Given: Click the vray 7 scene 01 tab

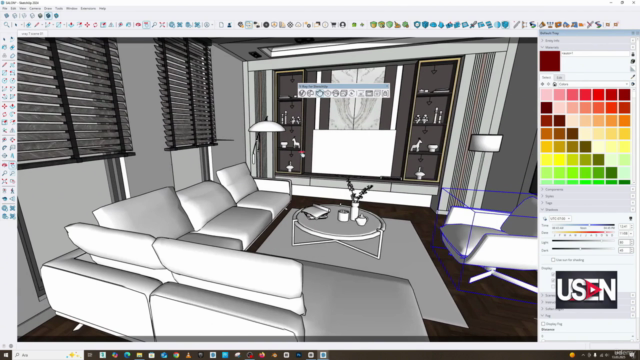Looking at the screenshot, I should click(x=33, y=33).
